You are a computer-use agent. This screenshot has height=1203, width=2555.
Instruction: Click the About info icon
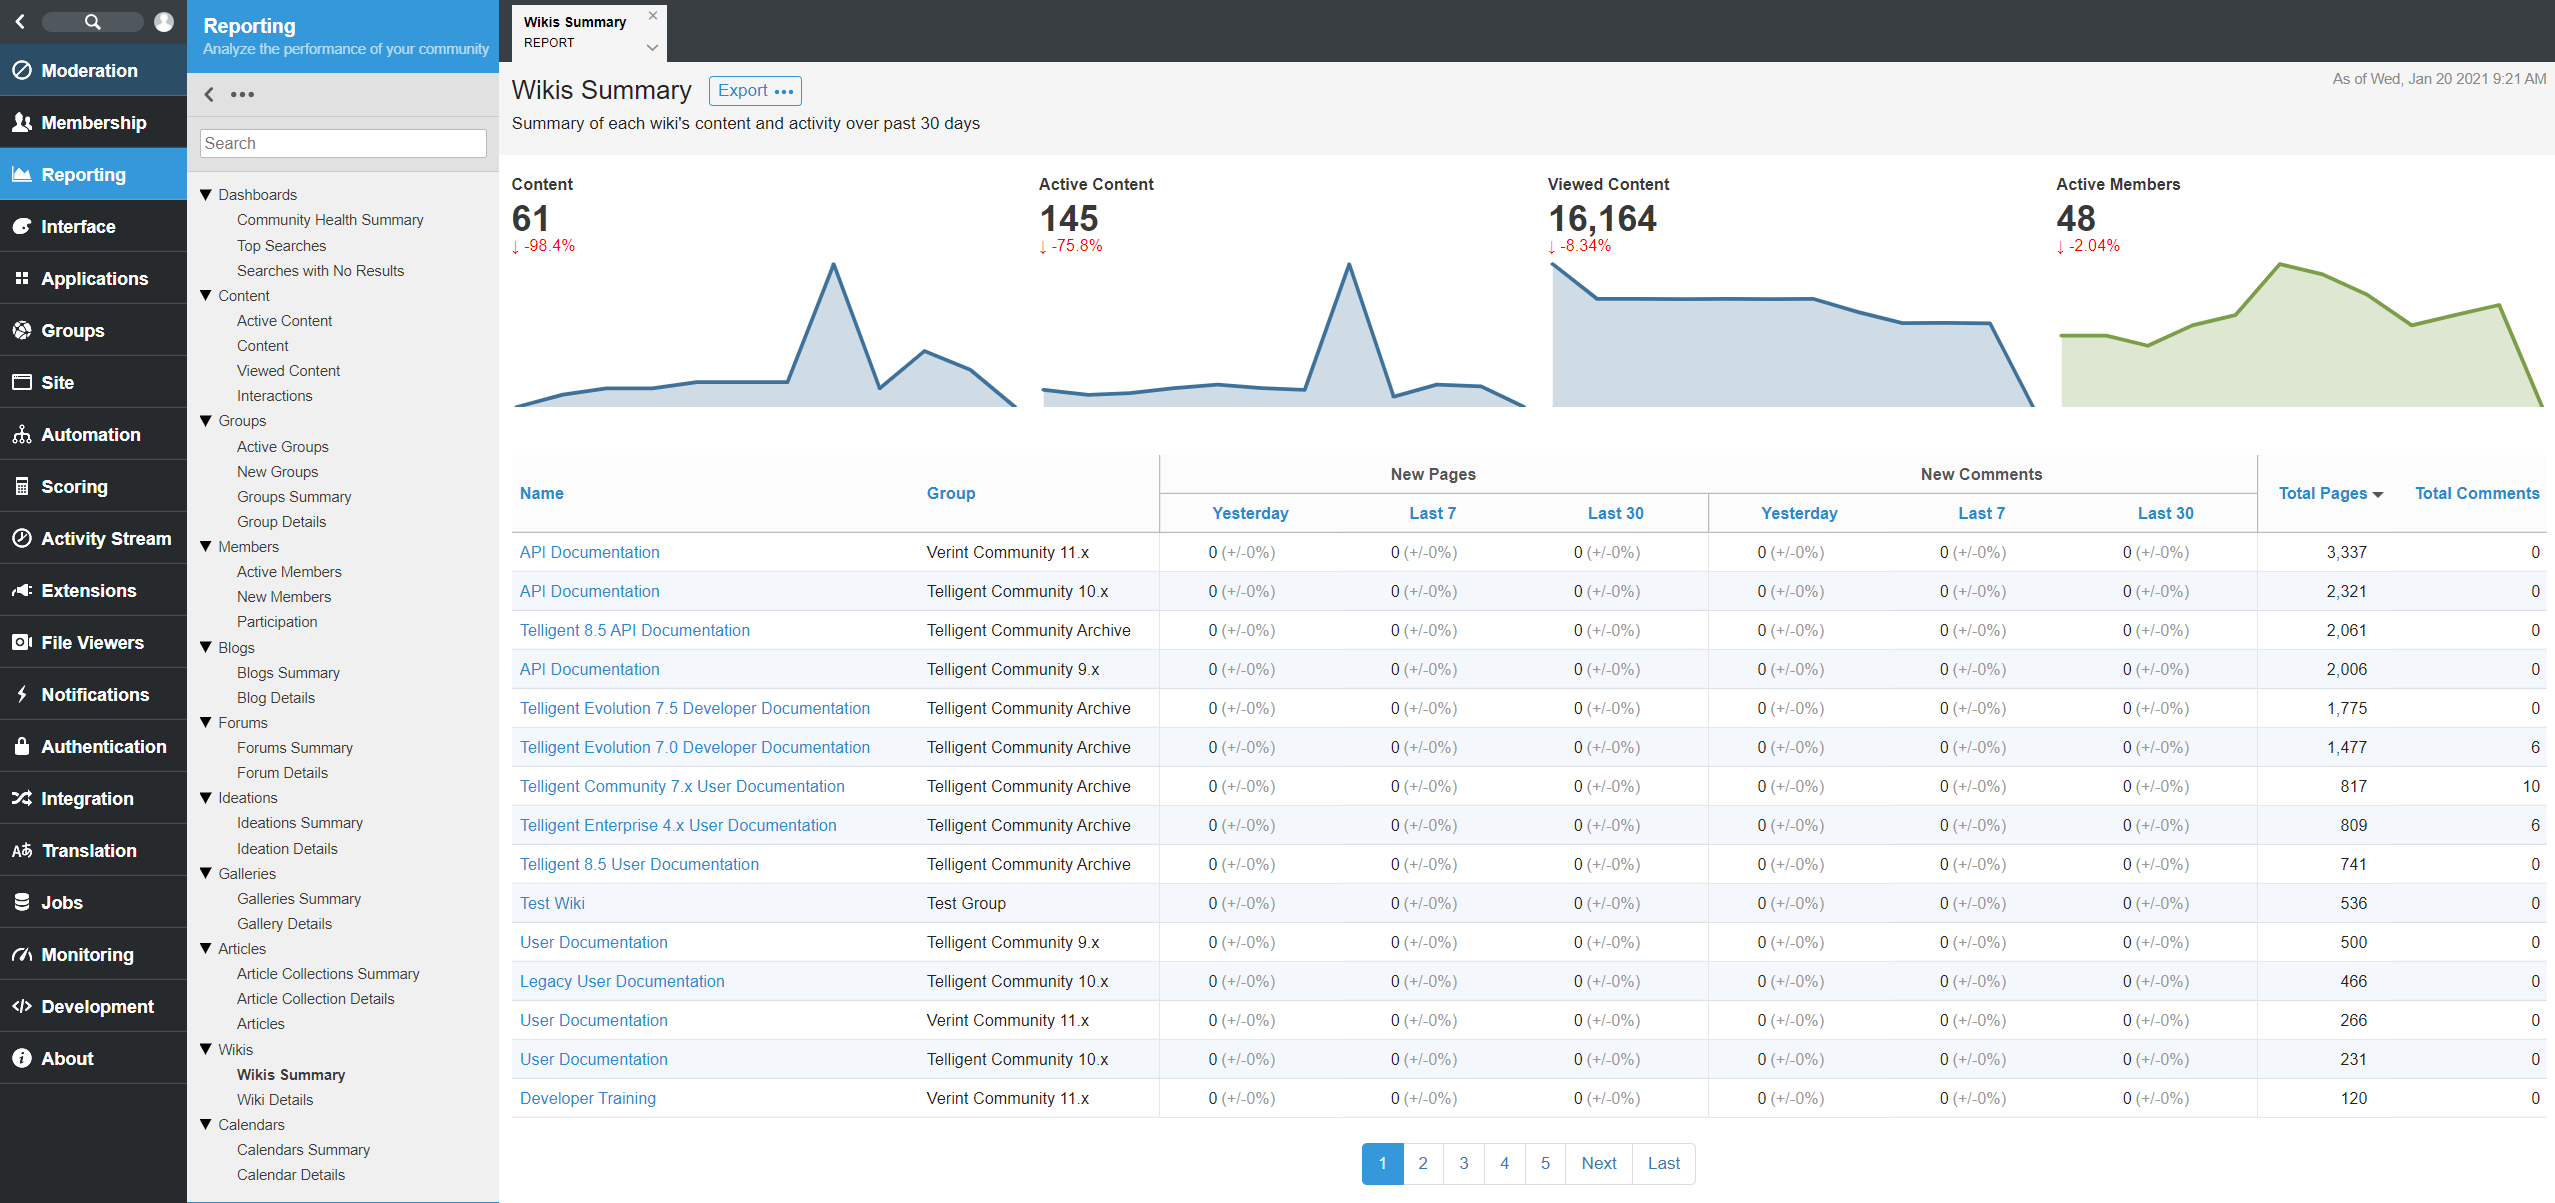coord(21,1058)
